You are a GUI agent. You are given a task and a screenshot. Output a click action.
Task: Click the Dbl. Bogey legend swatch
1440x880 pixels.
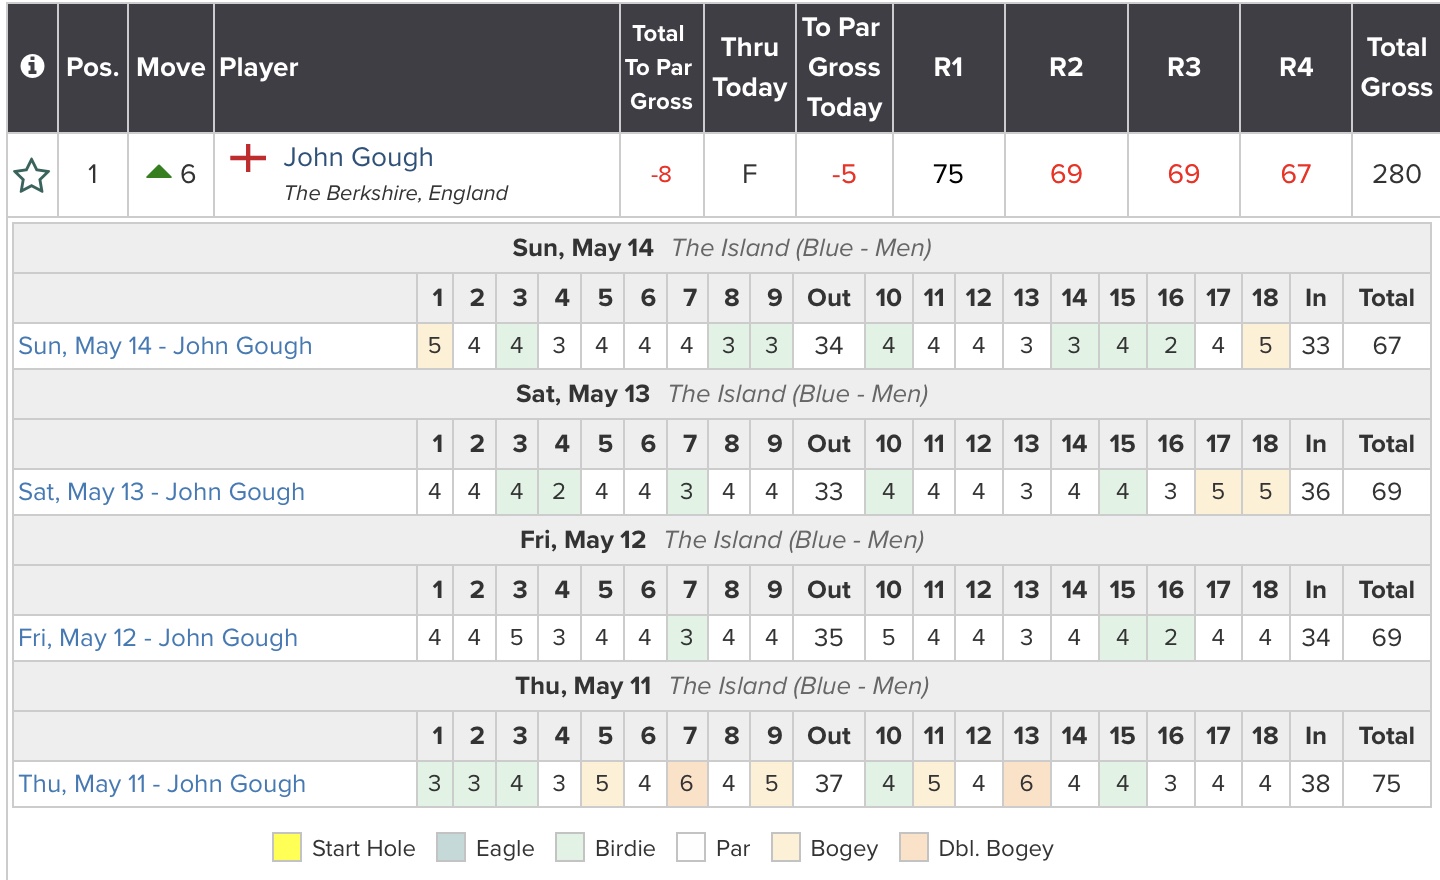click(x=914, y=848)
